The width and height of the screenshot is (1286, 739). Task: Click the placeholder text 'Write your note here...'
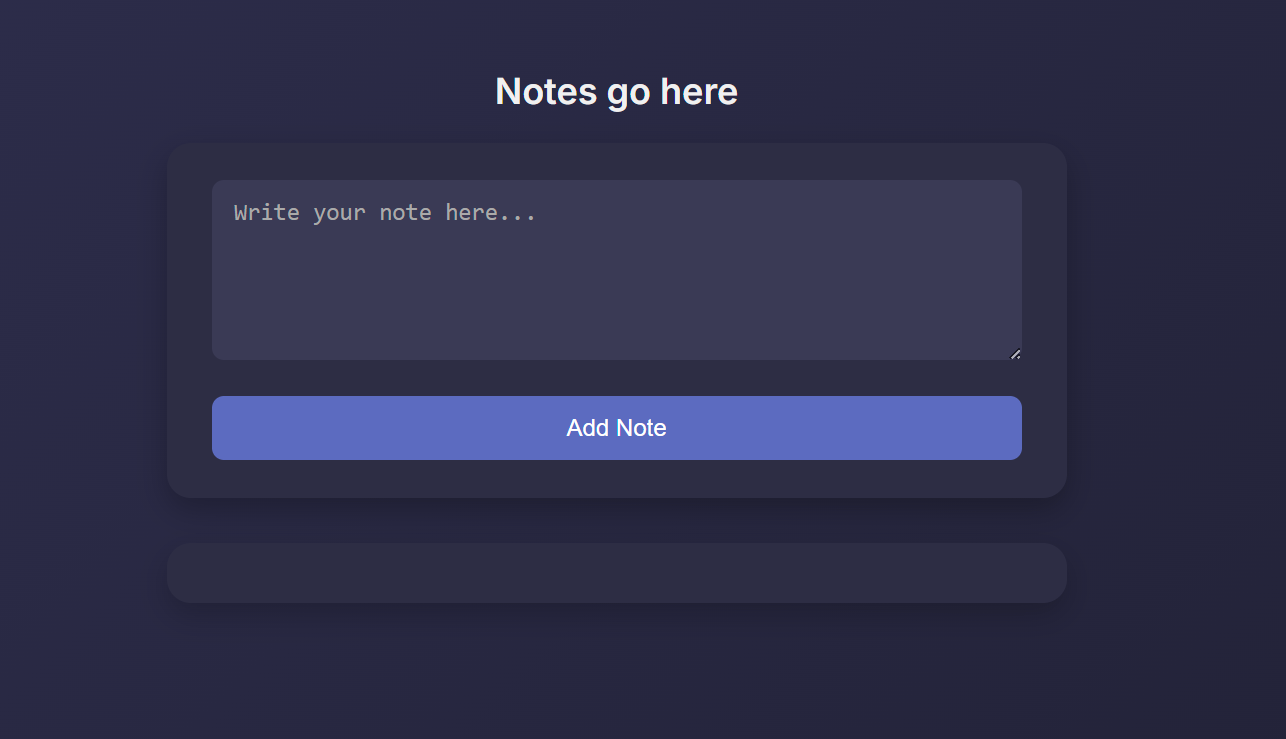click(x=385, y=212)
